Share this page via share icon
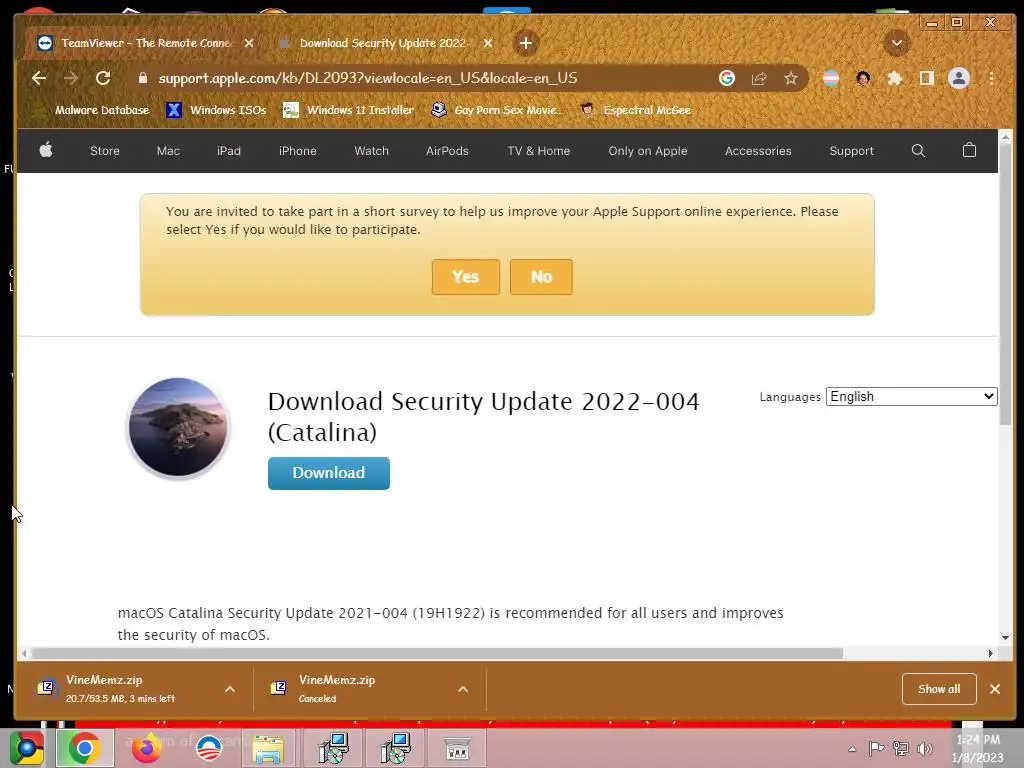 click(x=759, y=78)
